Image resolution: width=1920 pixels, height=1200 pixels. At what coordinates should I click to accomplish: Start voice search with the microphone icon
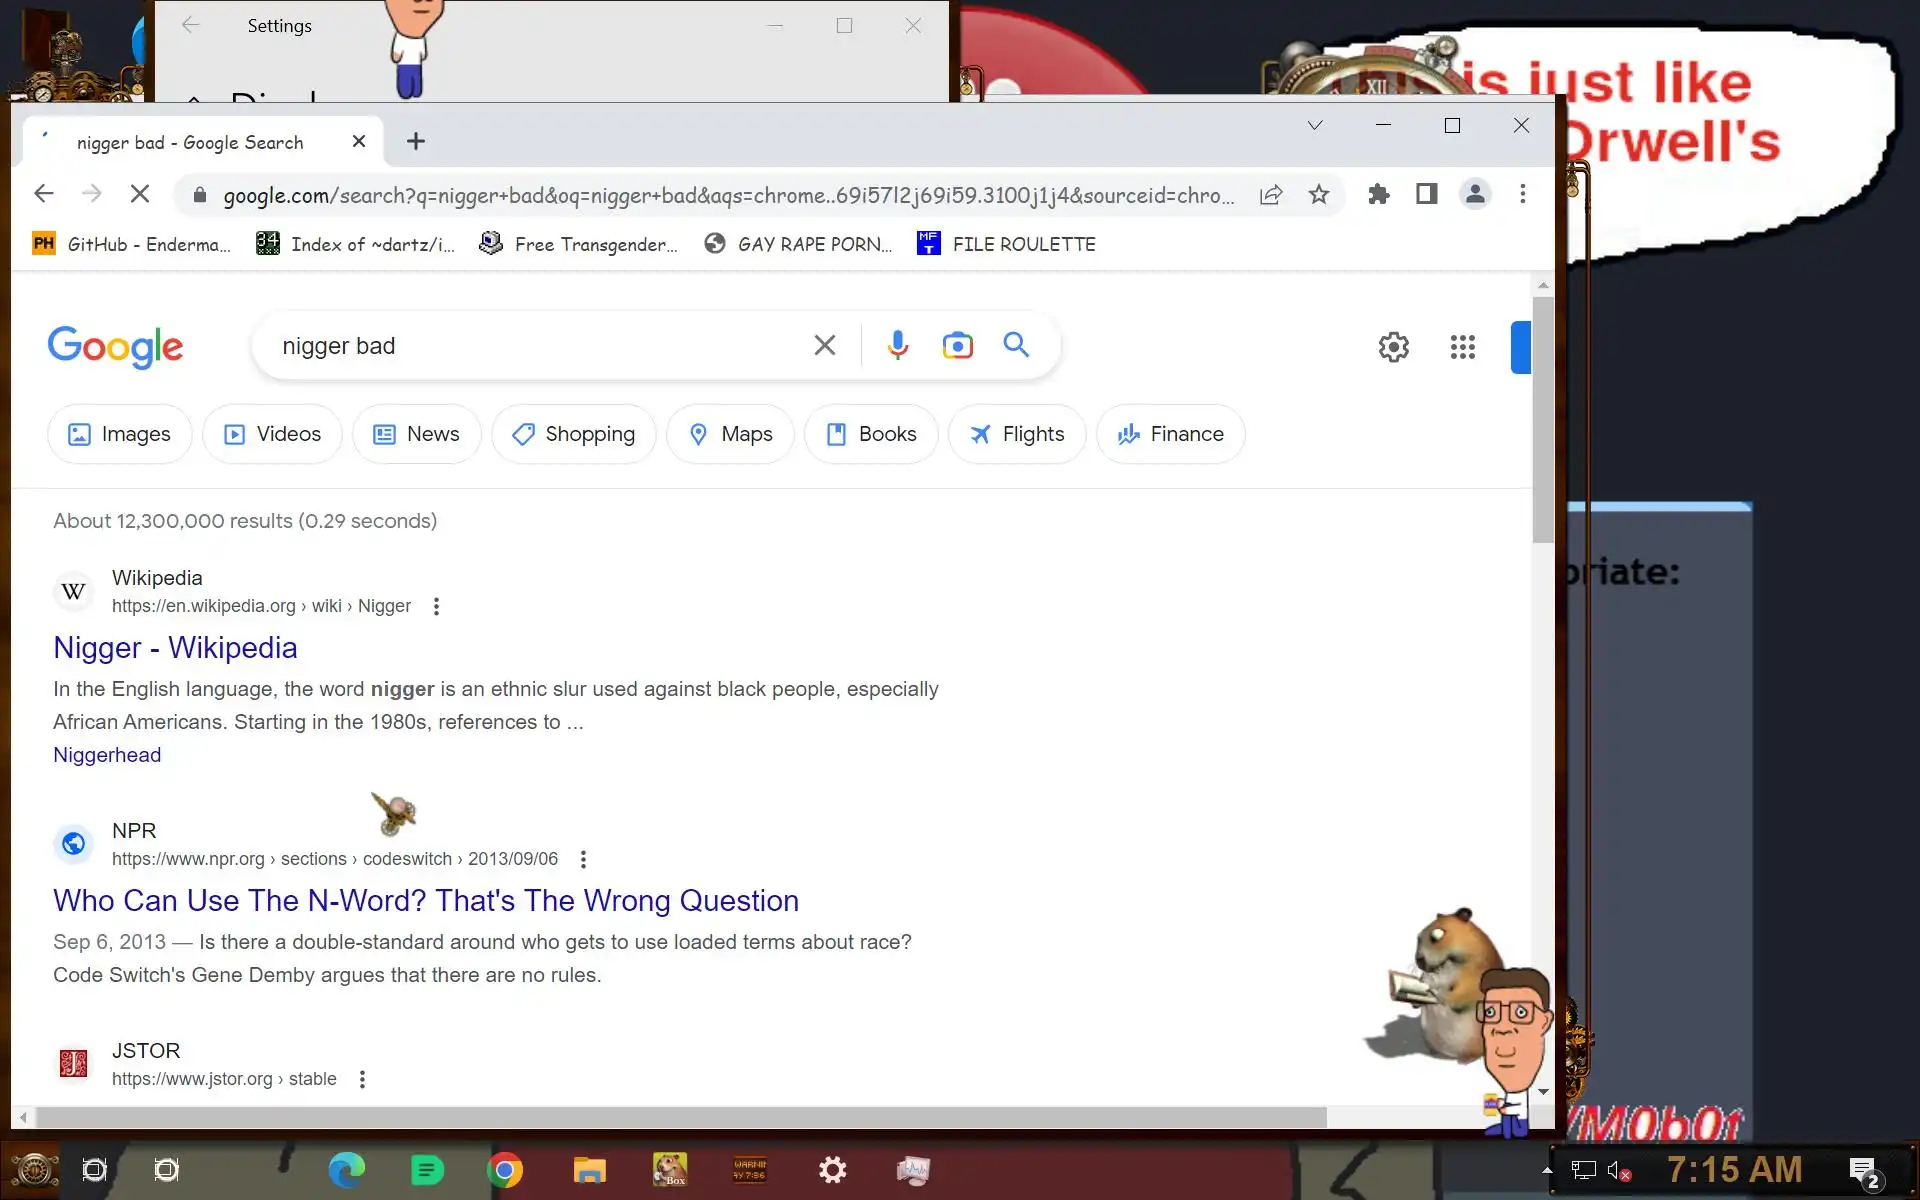coord(897,345)
